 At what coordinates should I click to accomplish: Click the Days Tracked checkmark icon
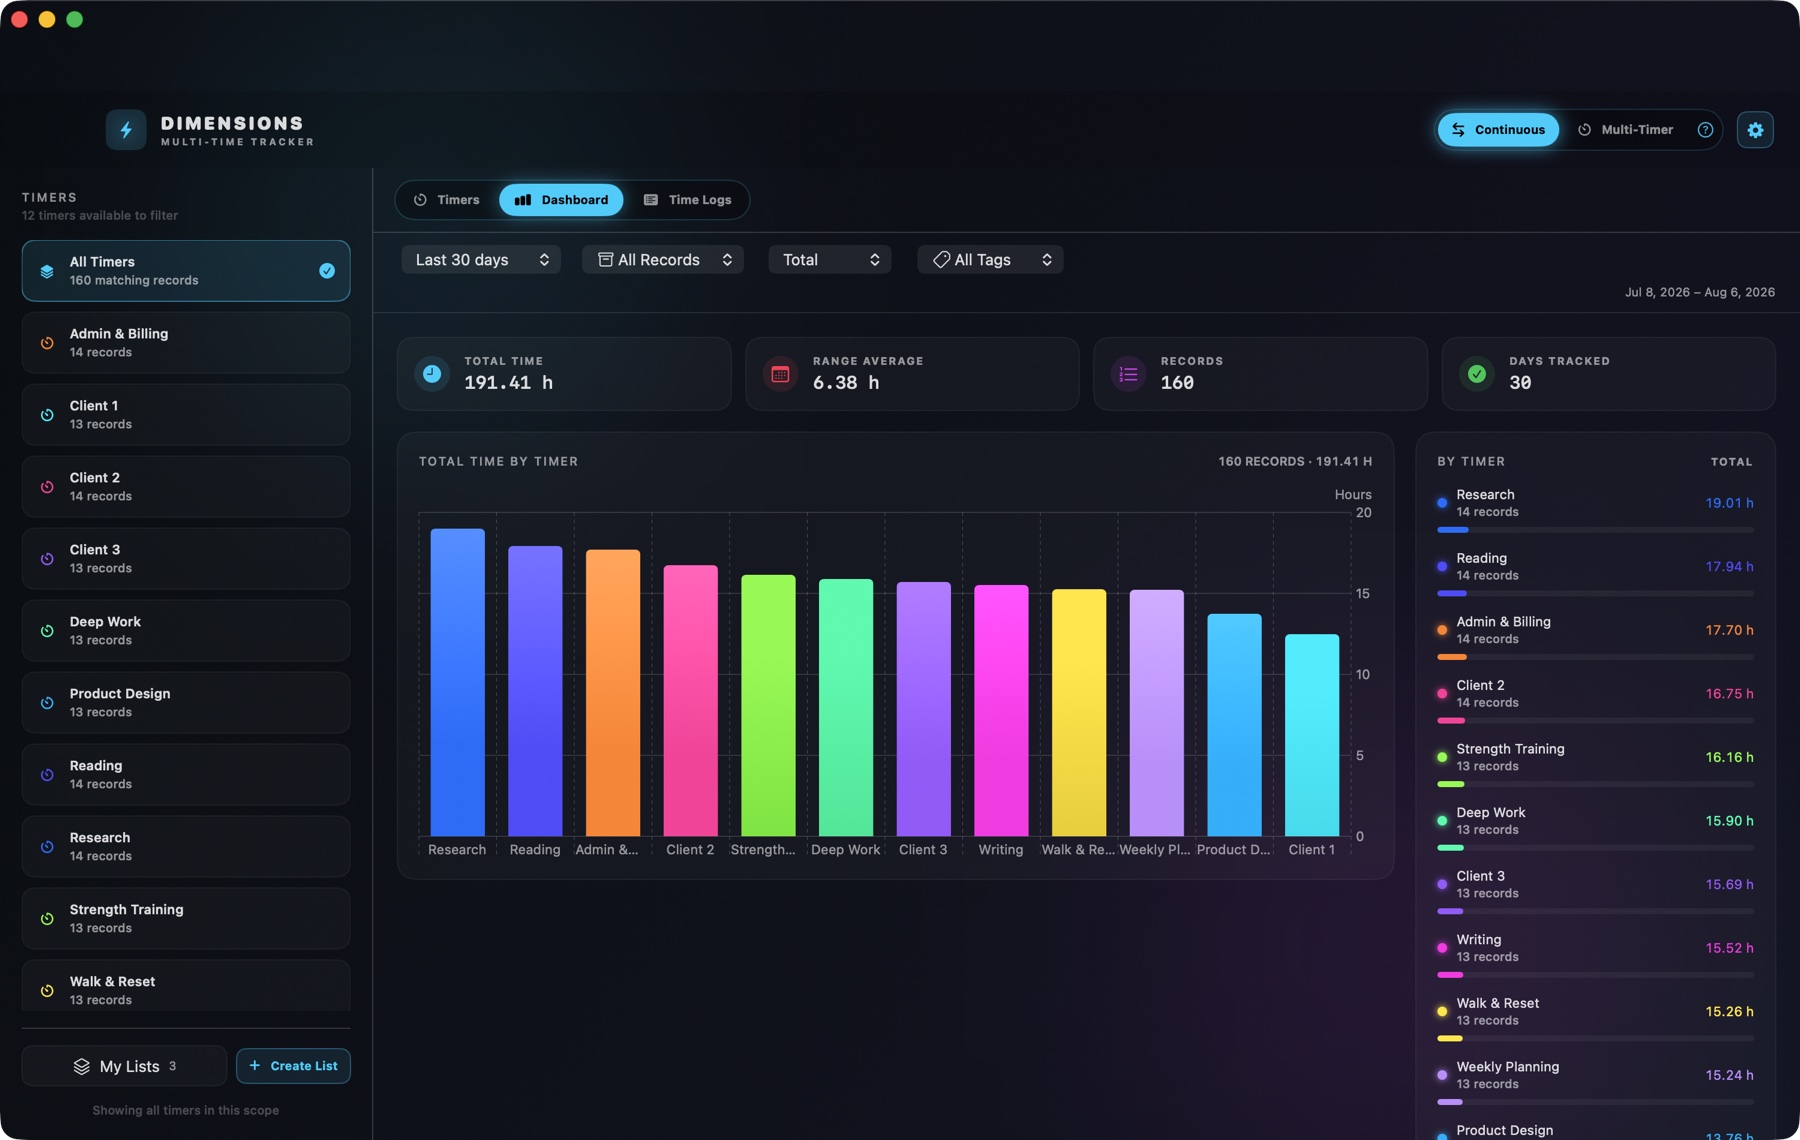(x=1476, y=374)
